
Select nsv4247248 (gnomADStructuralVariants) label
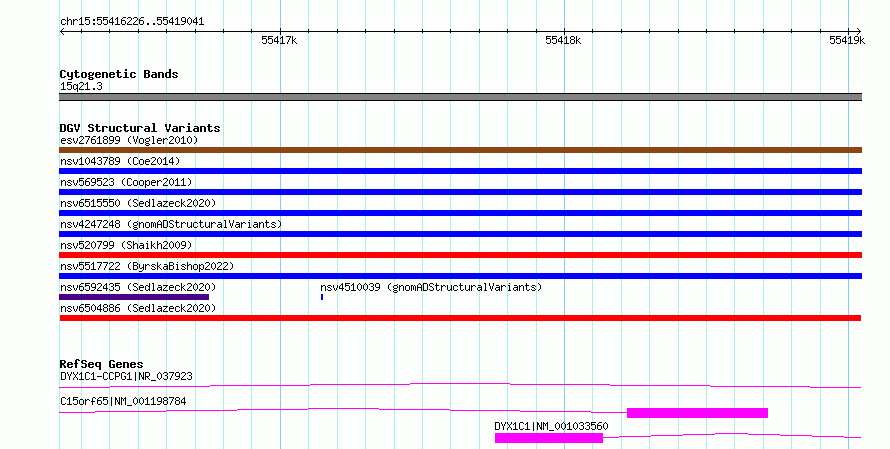(171, 224)
